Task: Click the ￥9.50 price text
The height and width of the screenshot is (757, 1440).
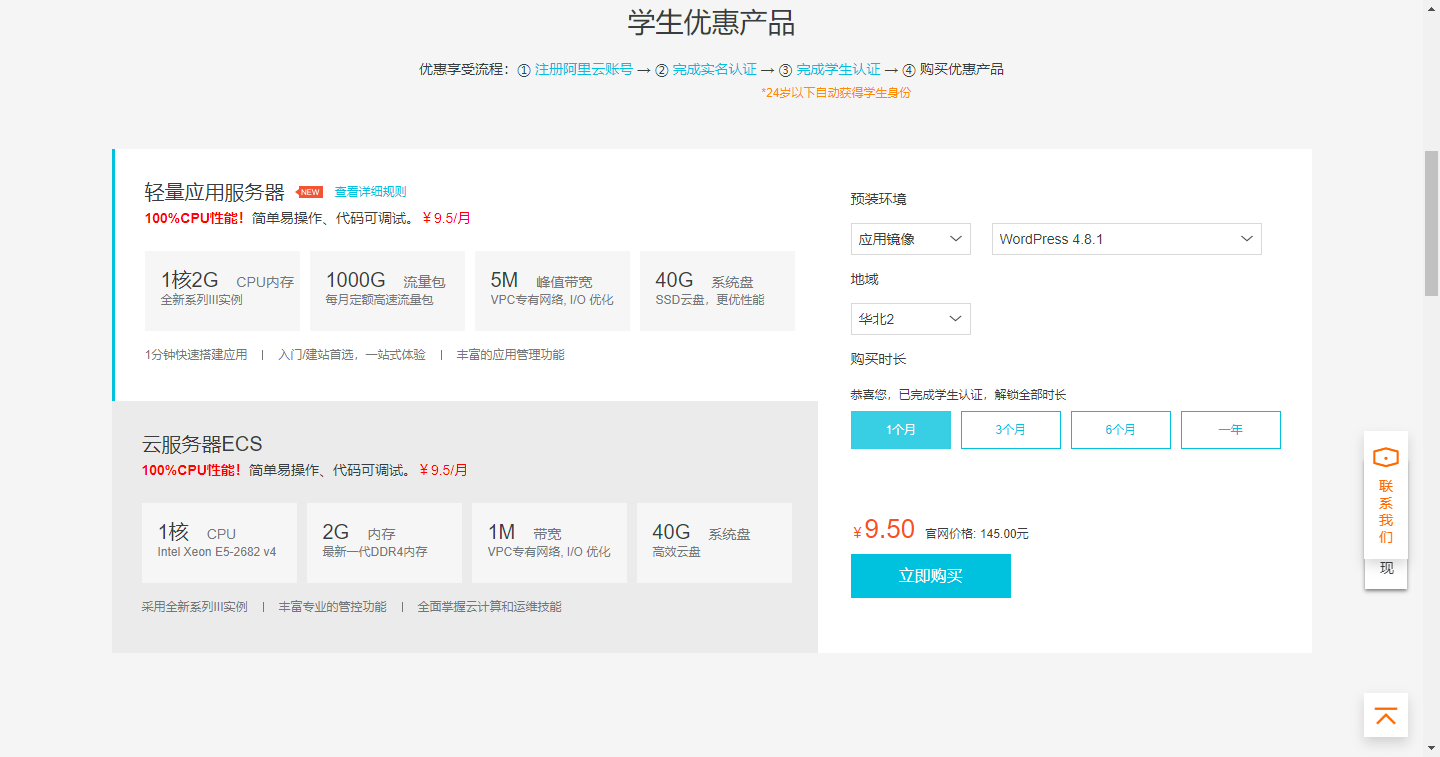Action: [x=884, y=530]
